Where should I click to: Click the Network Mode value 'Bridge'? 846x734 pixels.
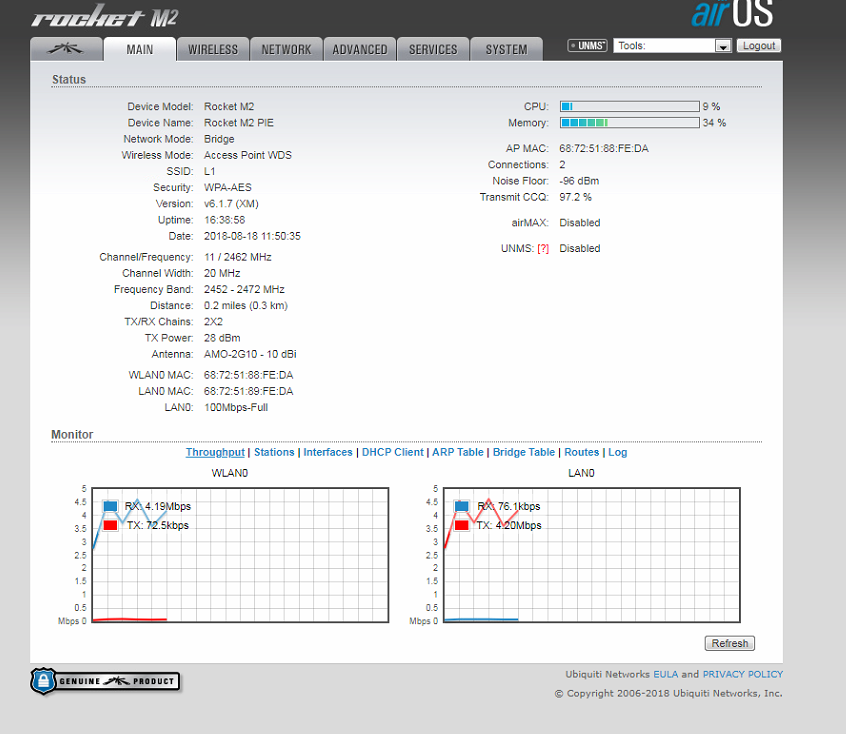219,139
